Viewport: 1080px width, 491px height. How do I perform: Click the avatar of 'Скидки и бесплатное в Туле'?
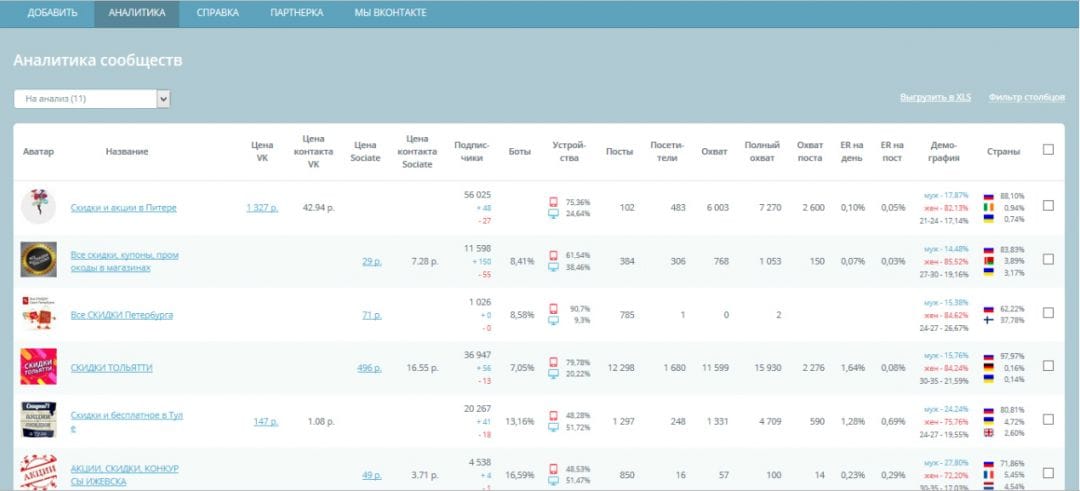[x=39, y=420]
